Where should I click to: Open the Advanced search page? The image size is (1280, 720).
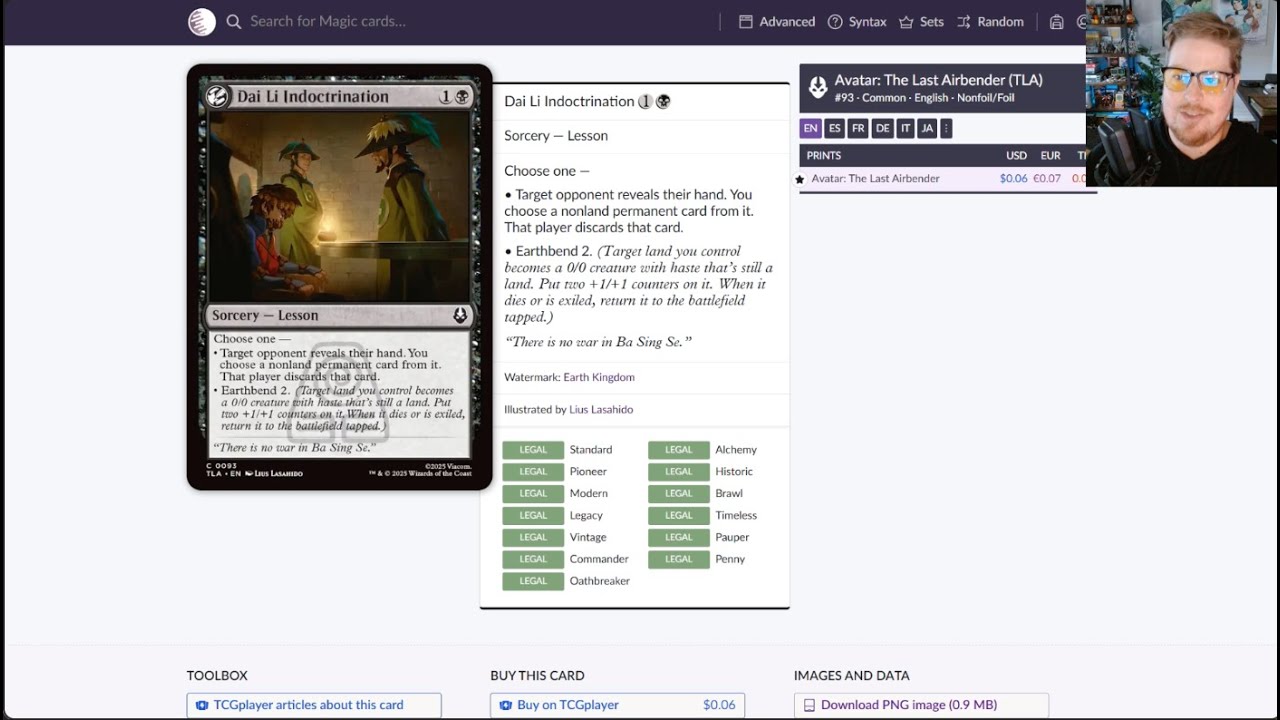pyautogui.click(x=777, y=22)
